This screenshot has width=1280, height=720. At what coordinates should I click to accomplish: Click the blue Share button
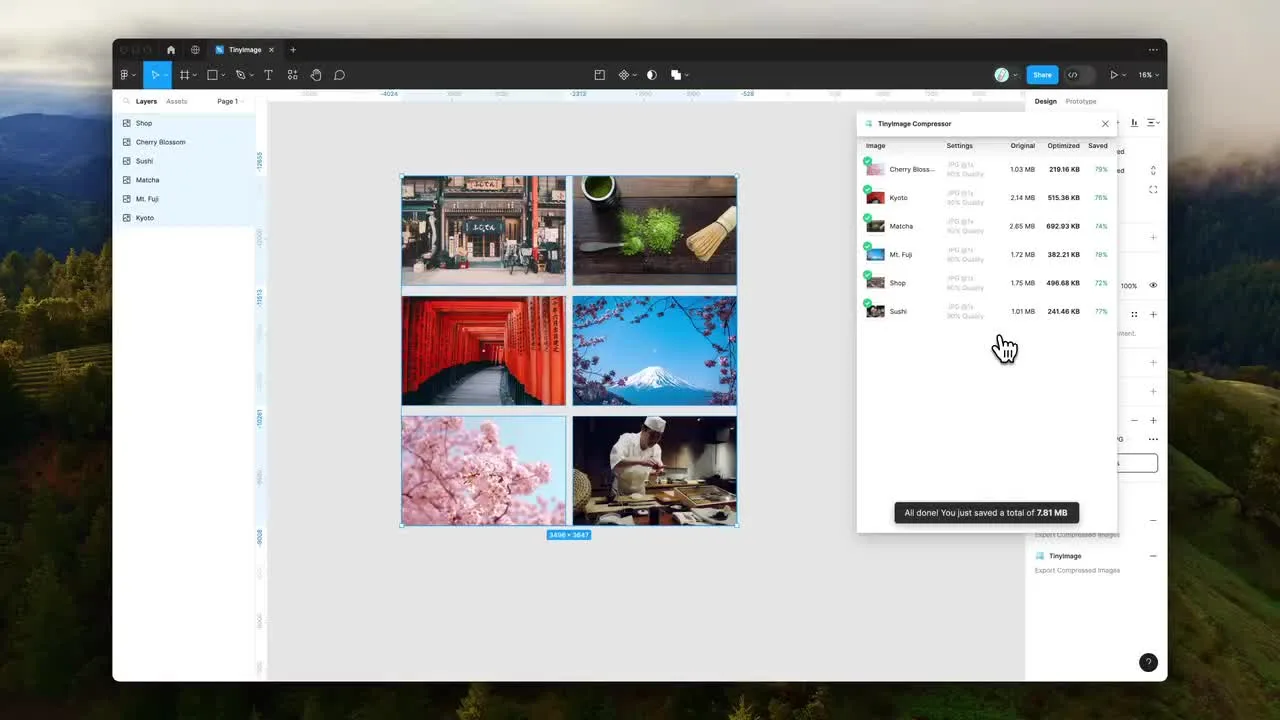pyautogui.click(x=1042, y=75)
